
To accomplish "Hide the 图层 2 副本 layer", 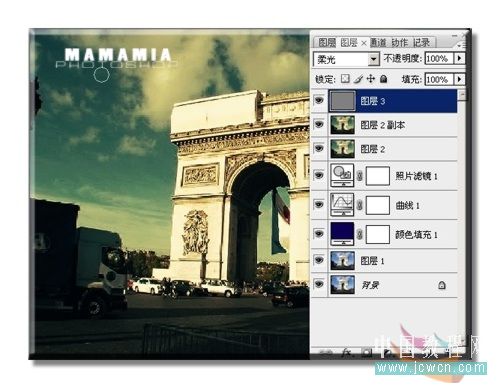I will pyautogui.click(x=319, y=124).
